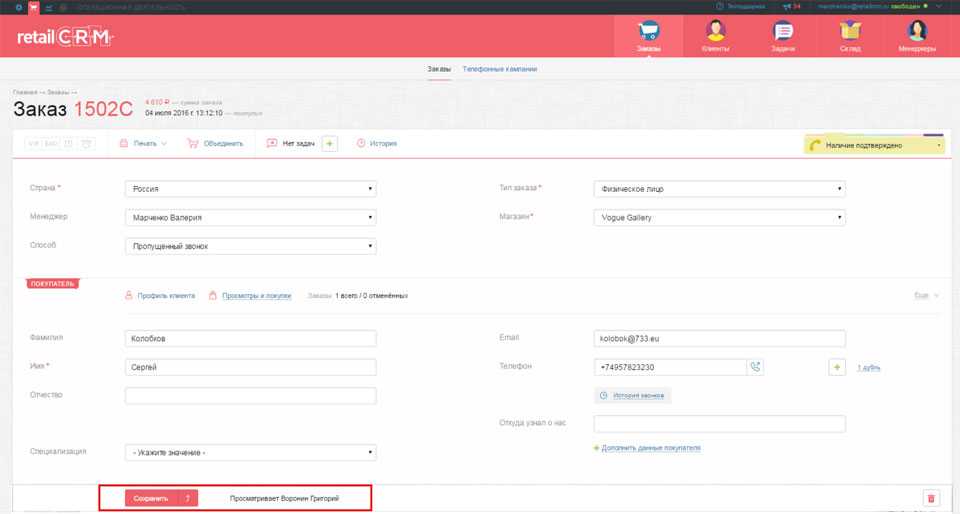Image resolution: width=960 pixels, height=514 pixels.
Task: Click the phone call icon next to Телефон
Action: point(756,367)
